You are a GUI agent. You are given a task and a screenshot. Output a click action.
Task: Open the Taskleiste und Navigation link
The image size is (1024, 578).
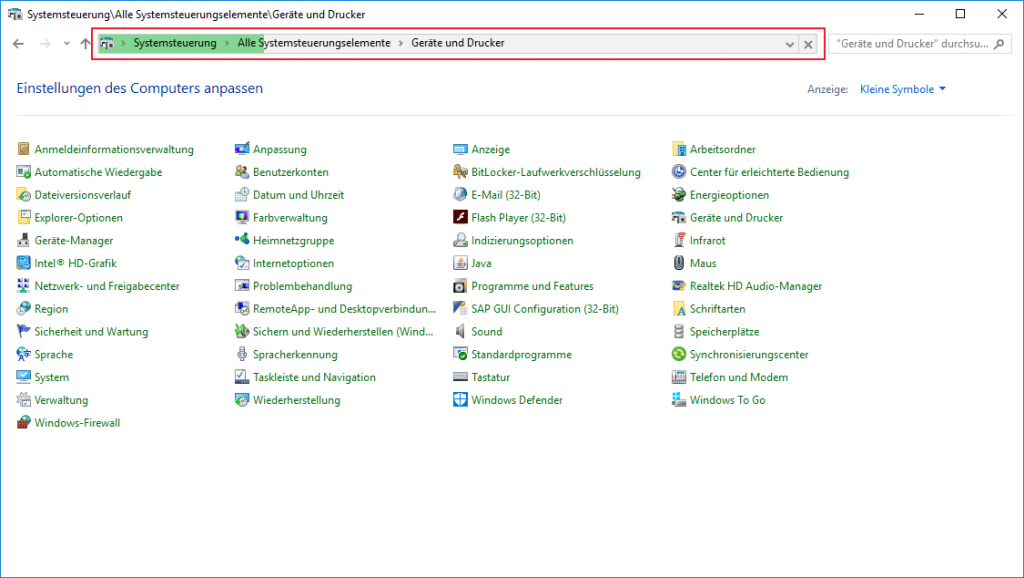314,377
